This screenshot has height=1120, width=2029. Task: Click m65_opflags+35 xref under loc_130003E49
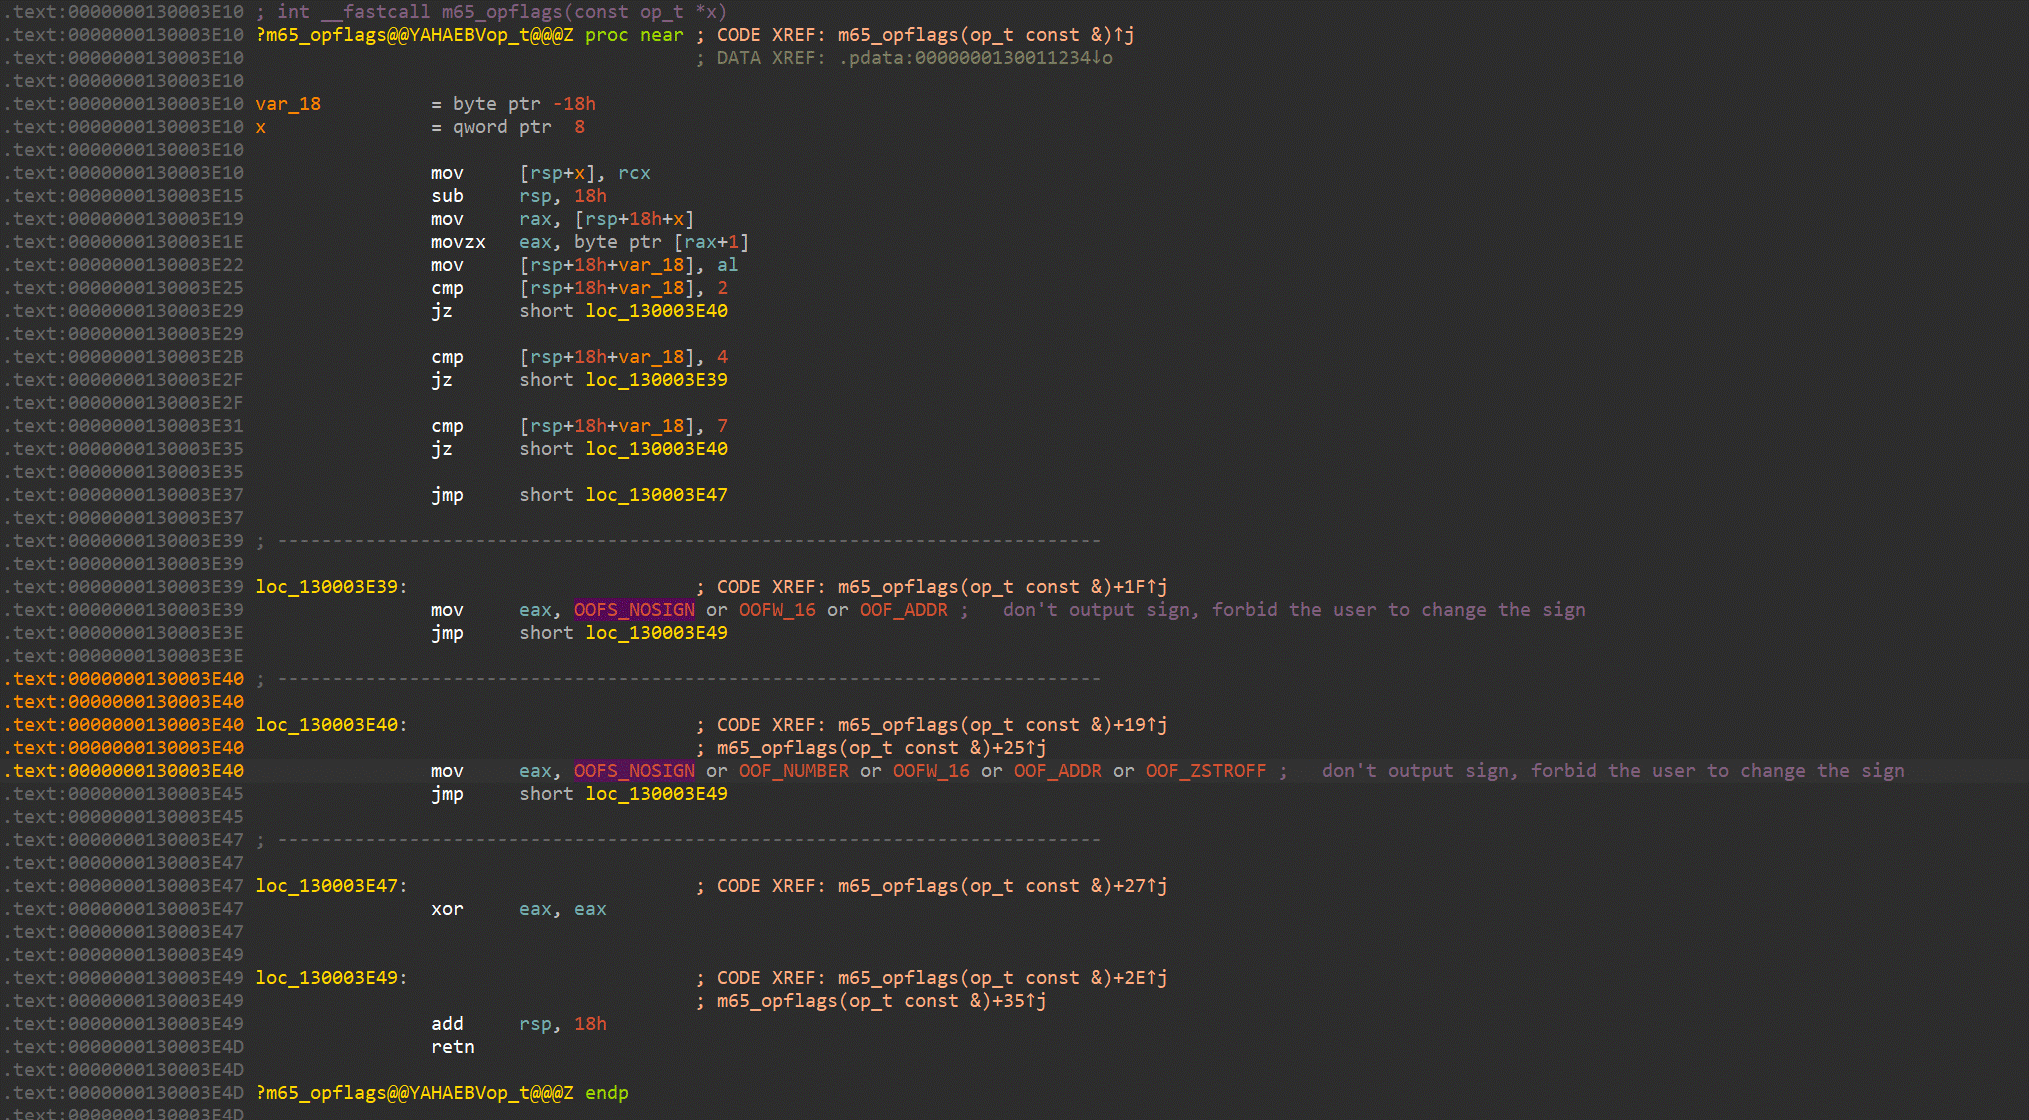[x=880, y=1001]
